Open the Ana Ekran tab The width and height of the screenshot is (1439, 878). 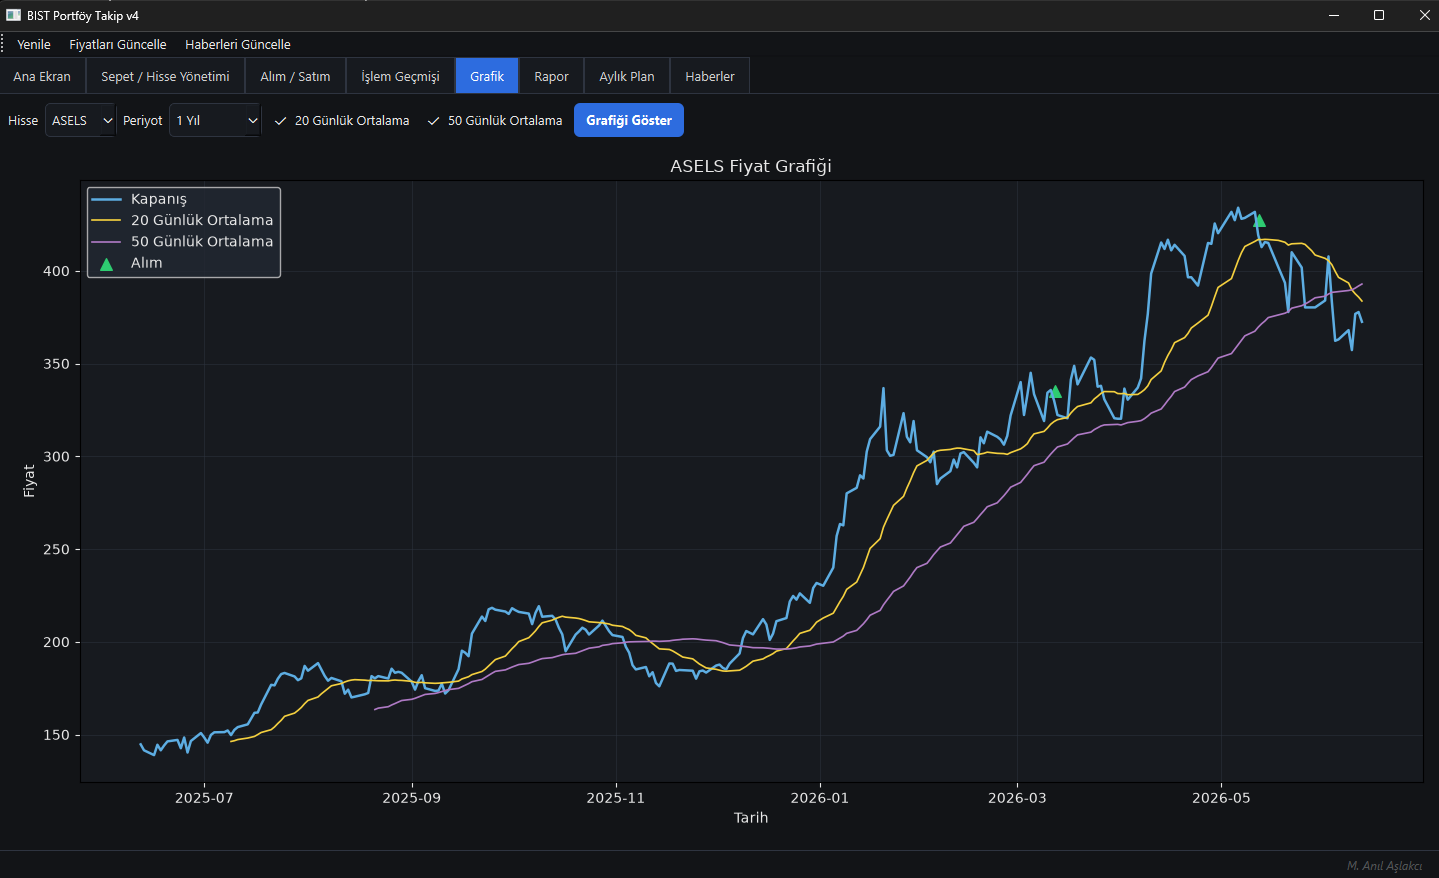[42, 76]
